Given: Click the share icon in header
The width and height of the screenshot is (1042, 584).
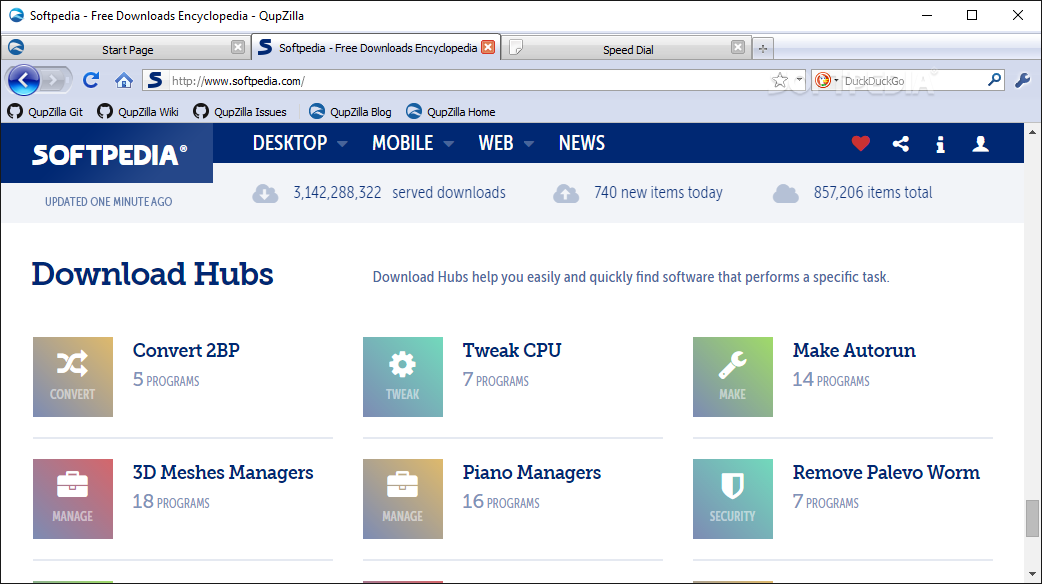Looking at the screenshot, I should (900, 144).
